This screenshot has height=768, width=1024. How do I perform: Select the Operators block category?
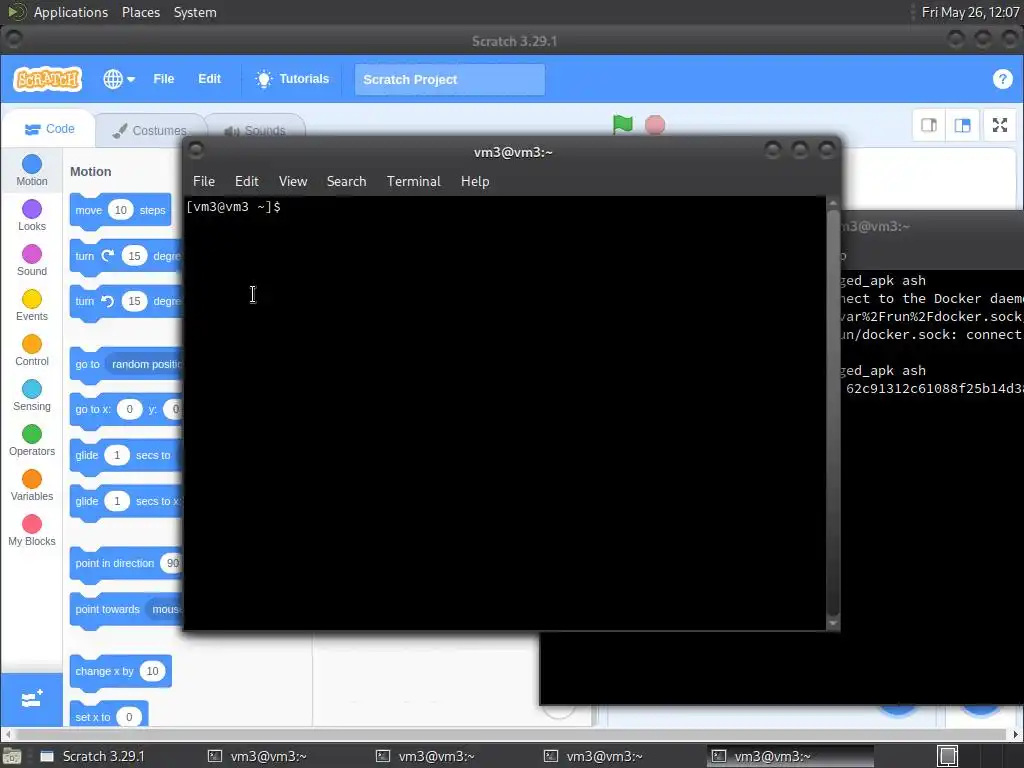[31, 441]
